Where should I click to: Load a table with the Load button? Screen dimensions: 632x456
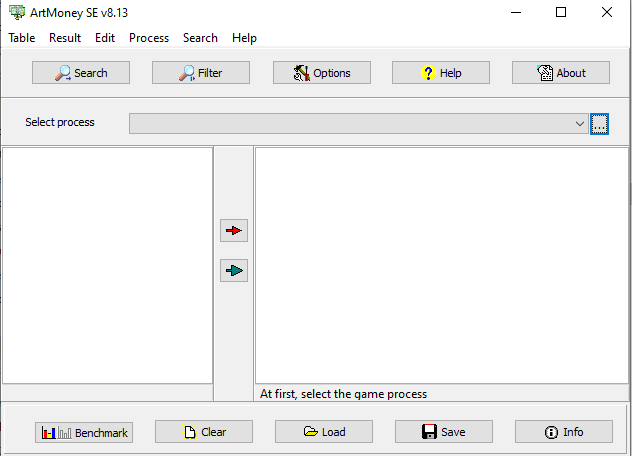(324, 432)
